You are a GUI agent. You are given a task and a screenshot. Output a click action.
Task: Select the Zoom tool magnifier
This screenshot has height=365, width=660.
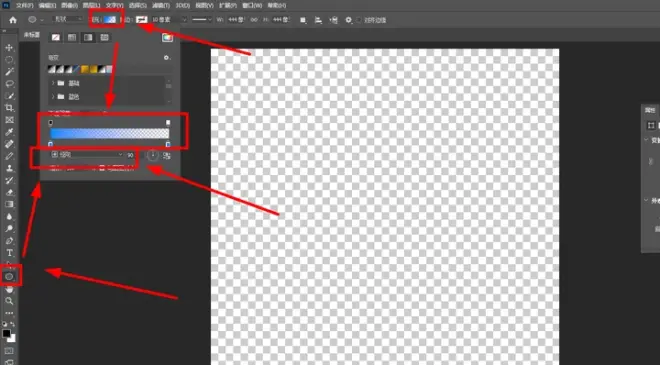9,301
